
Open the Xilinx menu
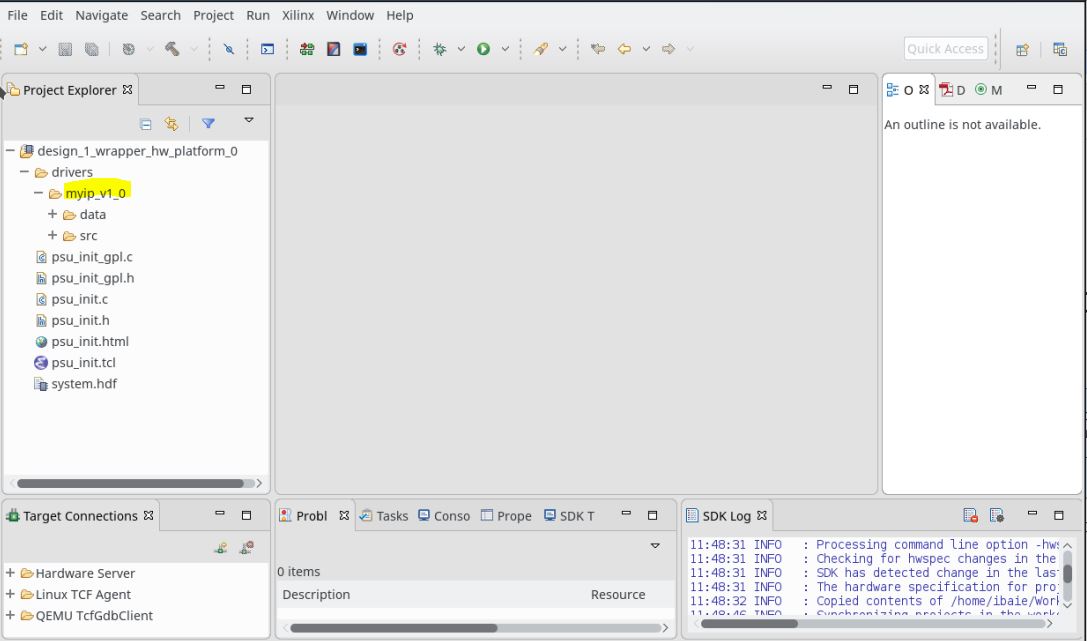(x=298, y=15)
